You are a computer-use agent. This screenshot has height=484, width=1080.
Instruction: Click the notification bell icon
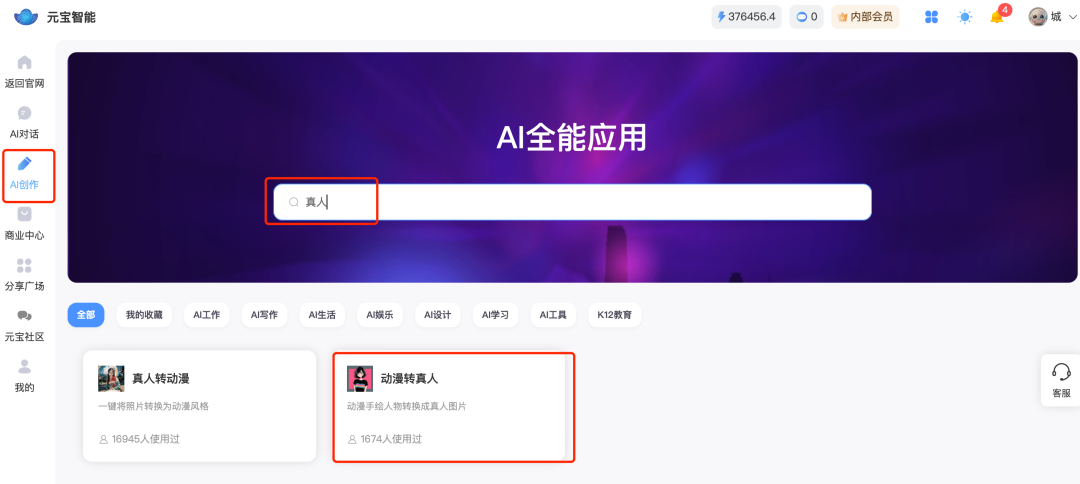click(997, 17)
